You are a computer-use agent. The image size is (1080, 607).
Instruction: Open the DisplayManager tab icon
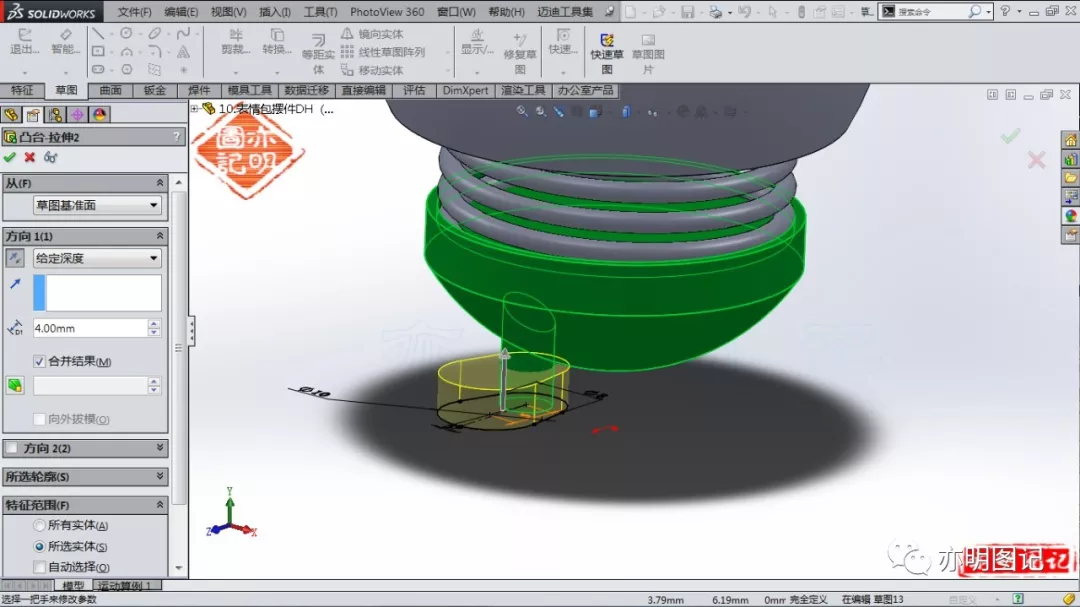click(x=99, y=114)
